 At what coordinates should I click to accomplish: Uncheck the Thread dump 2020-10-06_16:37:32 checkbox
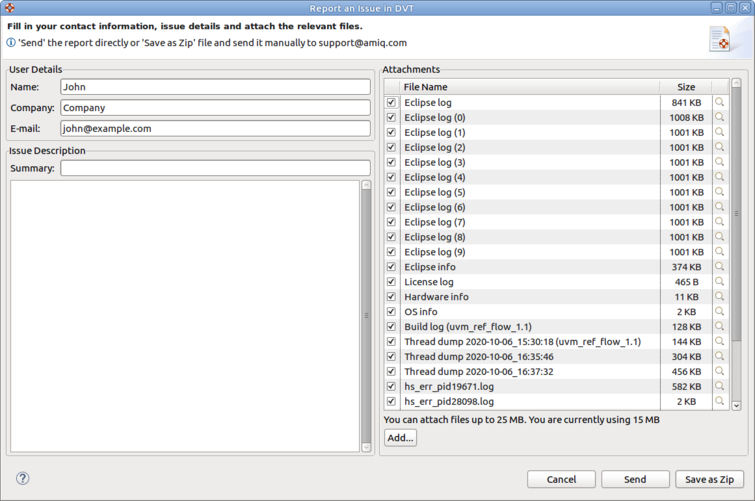point(391,371)
